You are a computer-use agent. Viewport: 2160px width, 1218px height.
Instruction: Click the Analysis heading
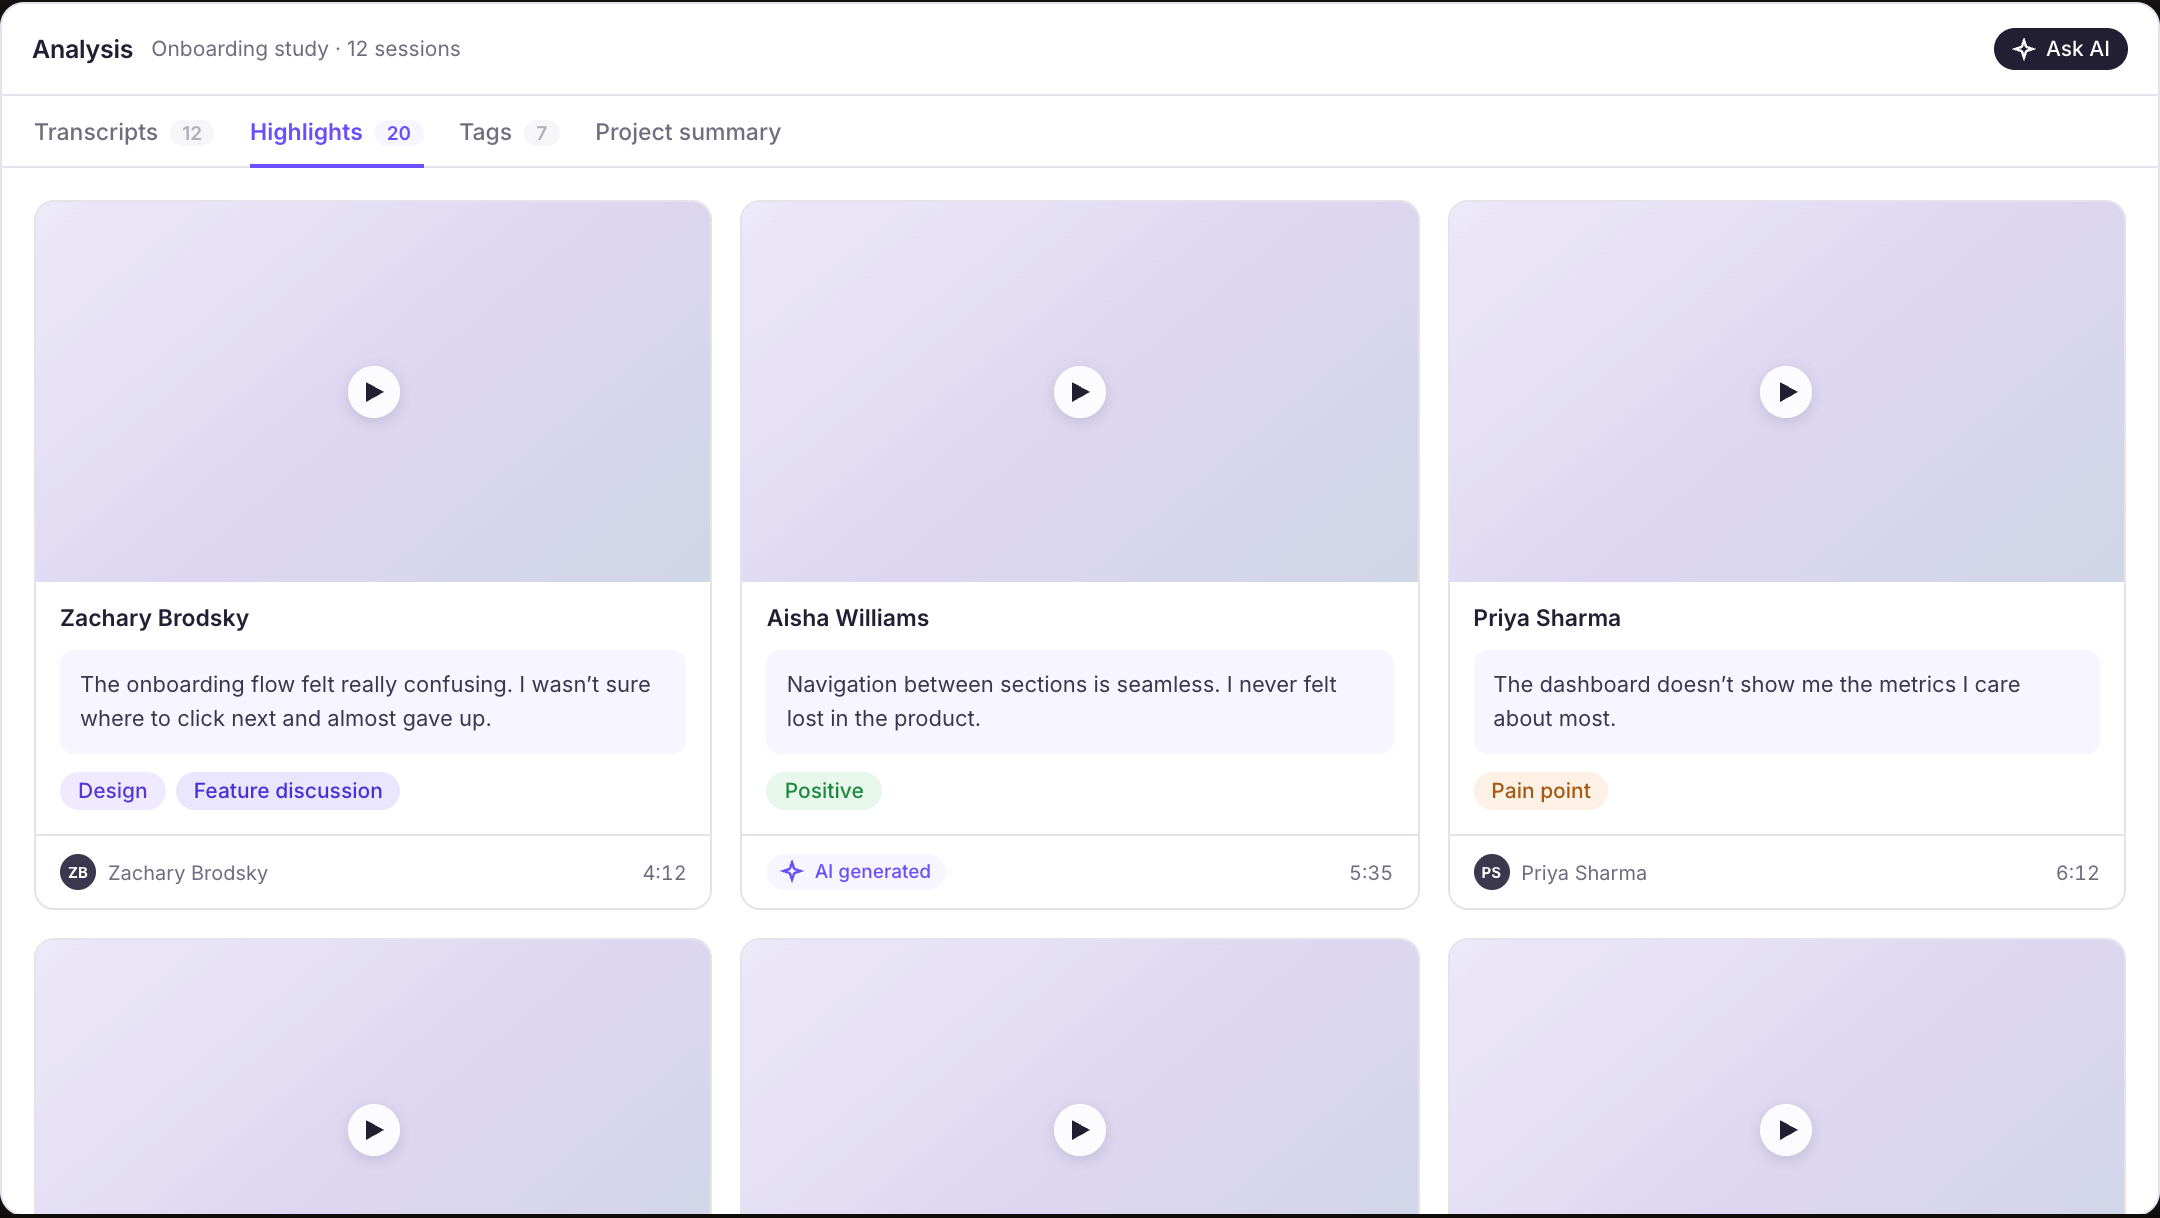tap(82, 49)
